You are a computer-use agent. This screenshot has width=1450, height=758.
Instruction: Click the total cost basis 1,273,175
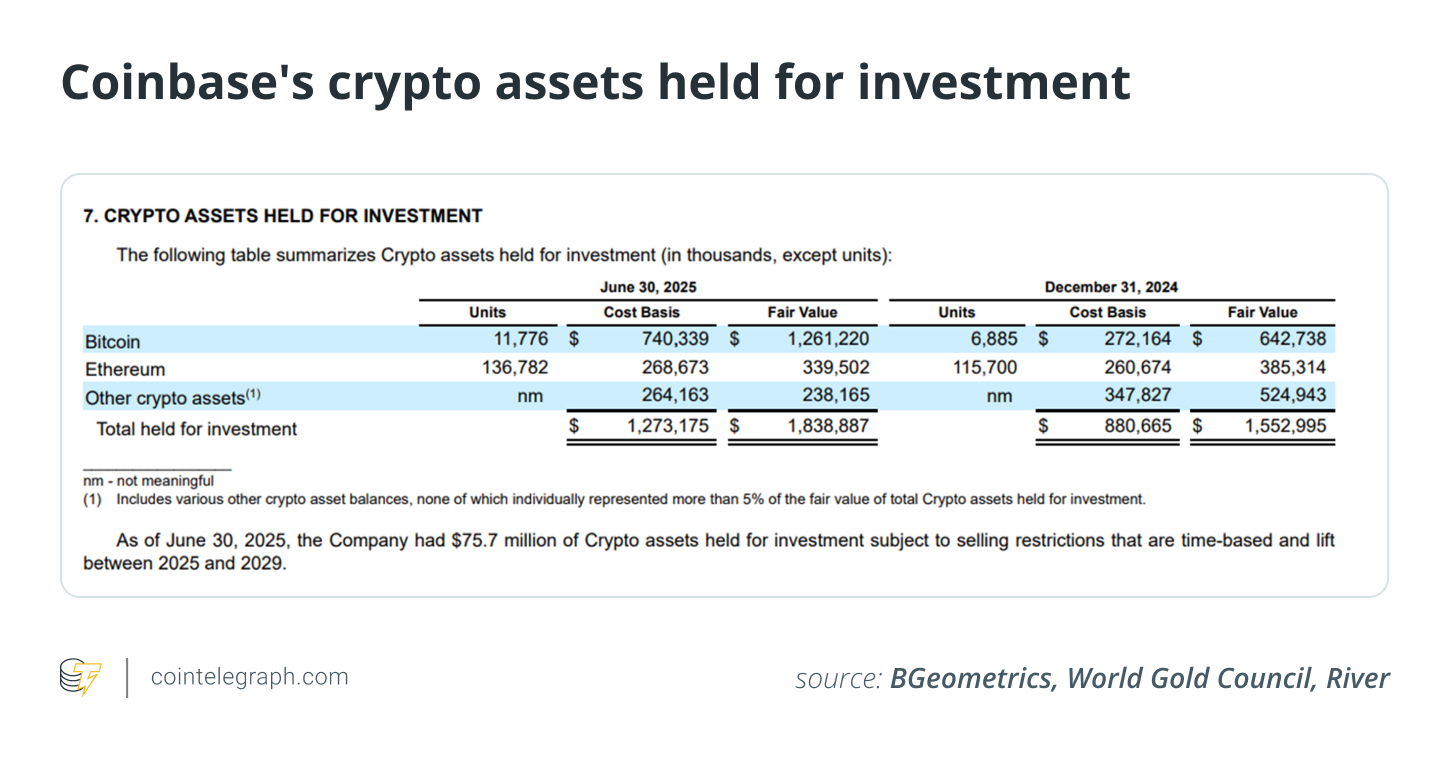[667, 426]
